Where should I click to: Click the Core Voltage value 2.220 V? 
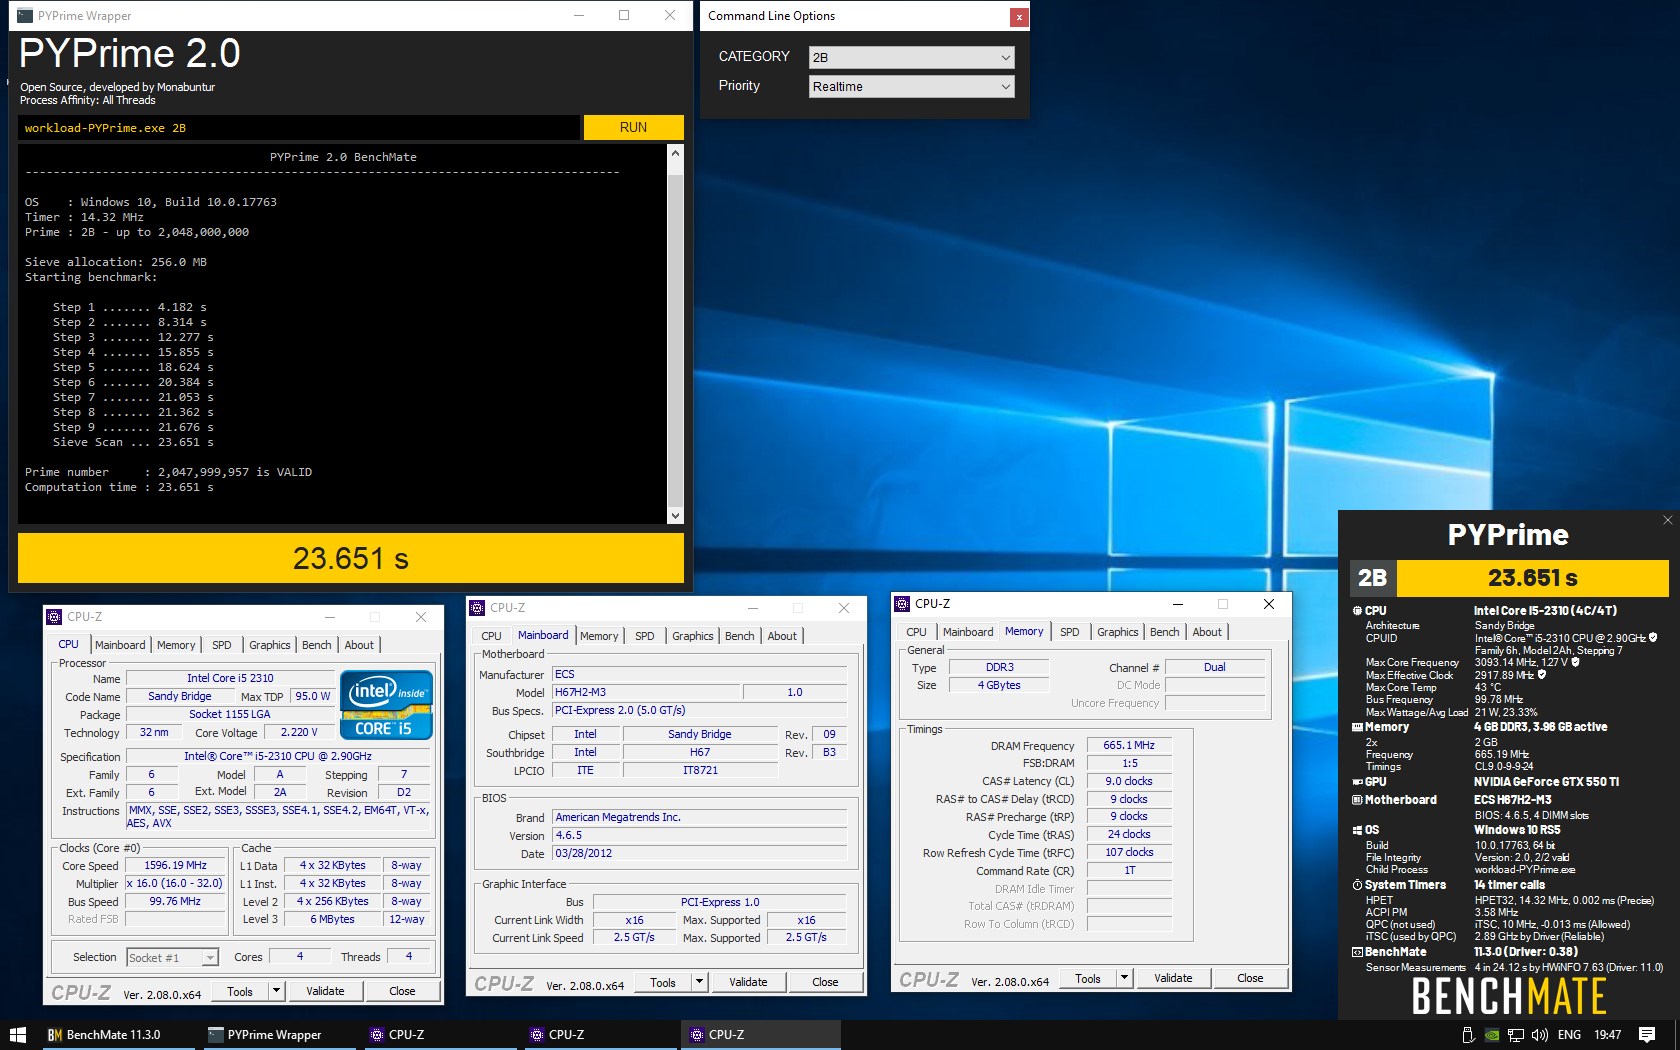(299, 732)
